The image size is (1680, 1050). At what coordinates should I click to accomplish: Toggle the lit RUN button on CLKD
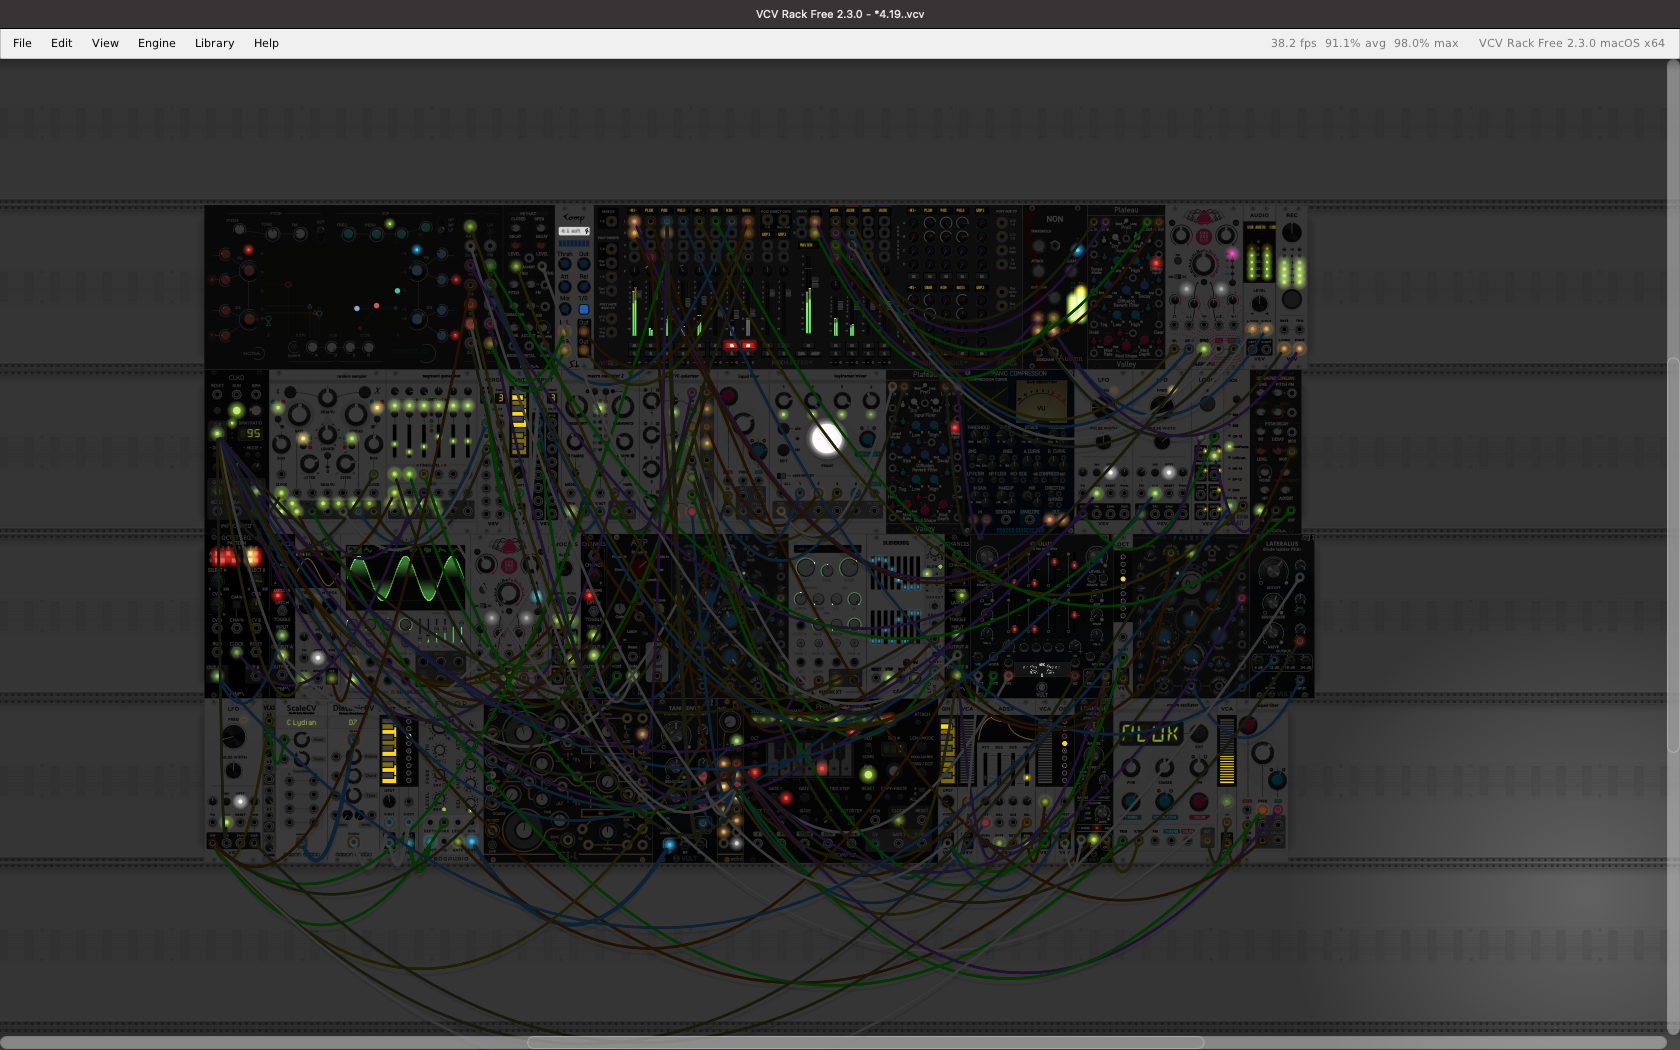[x=237, y=410]
